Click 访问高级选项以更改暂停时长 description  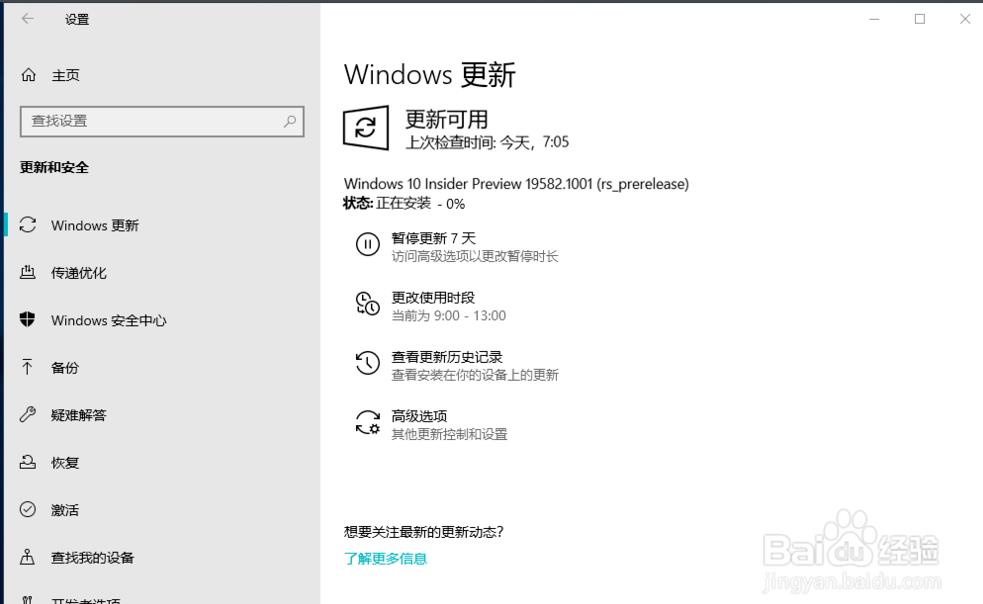pos(475,256)
